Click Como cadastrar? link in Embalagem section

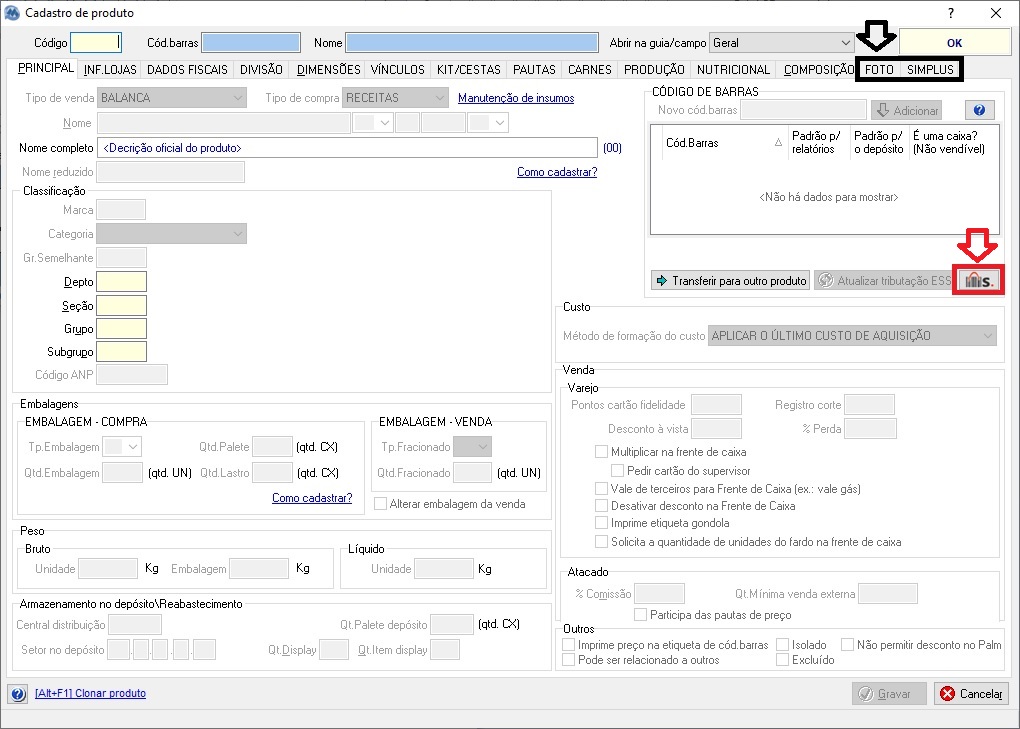[x=312, y=497]
